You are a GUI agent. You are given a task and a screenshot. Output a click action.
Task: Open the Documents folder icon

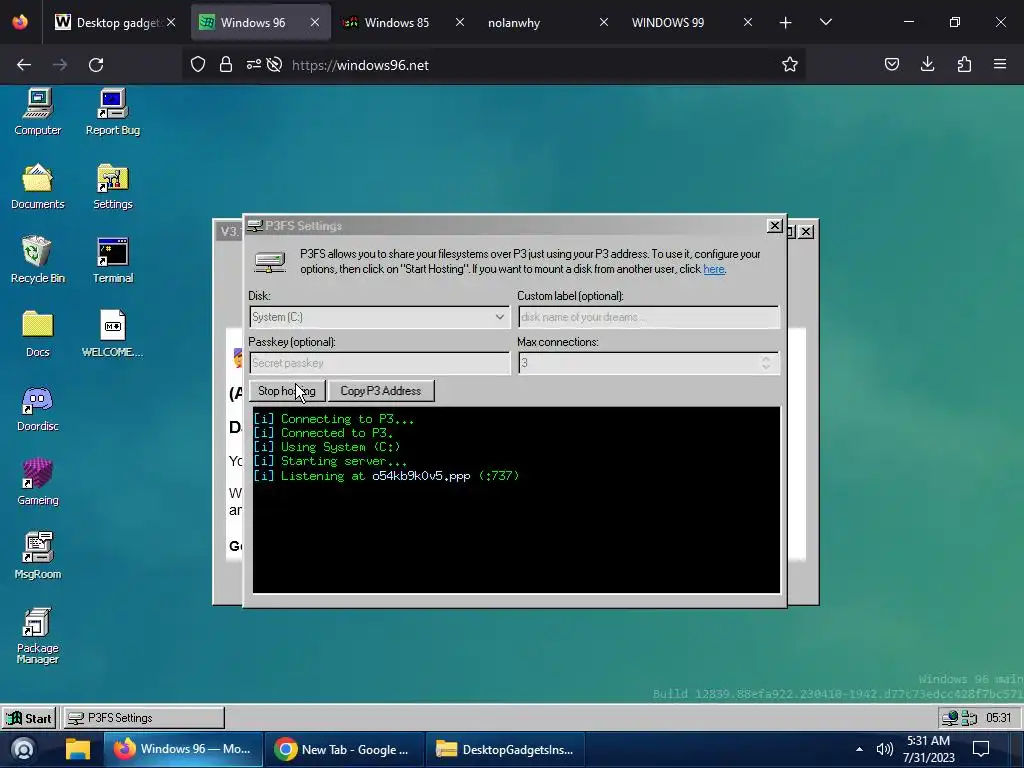(37, 186)
